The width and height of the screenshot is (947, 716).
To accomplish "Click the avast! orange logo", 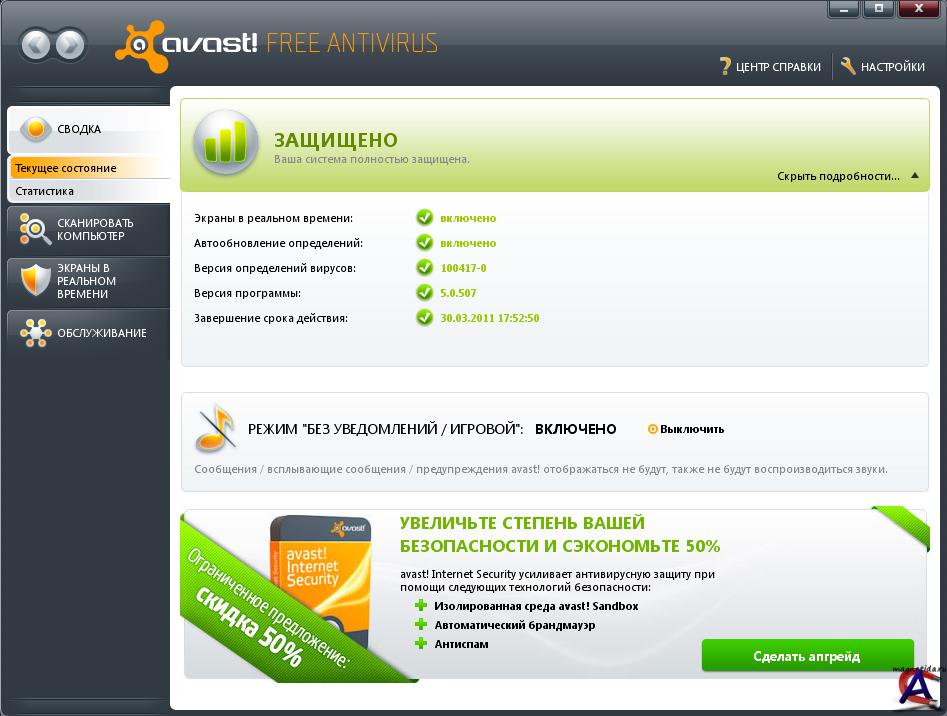I will (x=141, y=46).
